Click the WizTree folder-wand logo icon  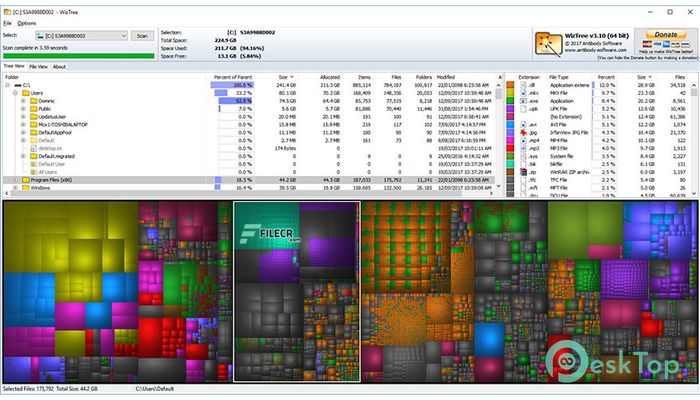point(548,44)
